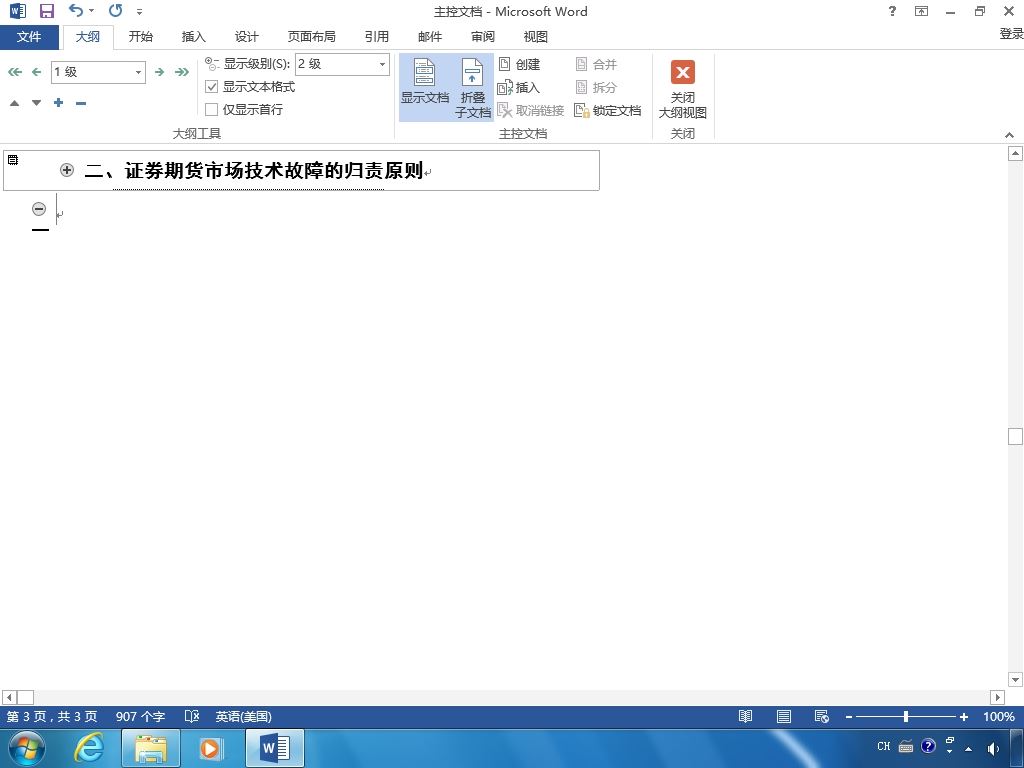Open the Windows Start menu

tap(27, 748)
